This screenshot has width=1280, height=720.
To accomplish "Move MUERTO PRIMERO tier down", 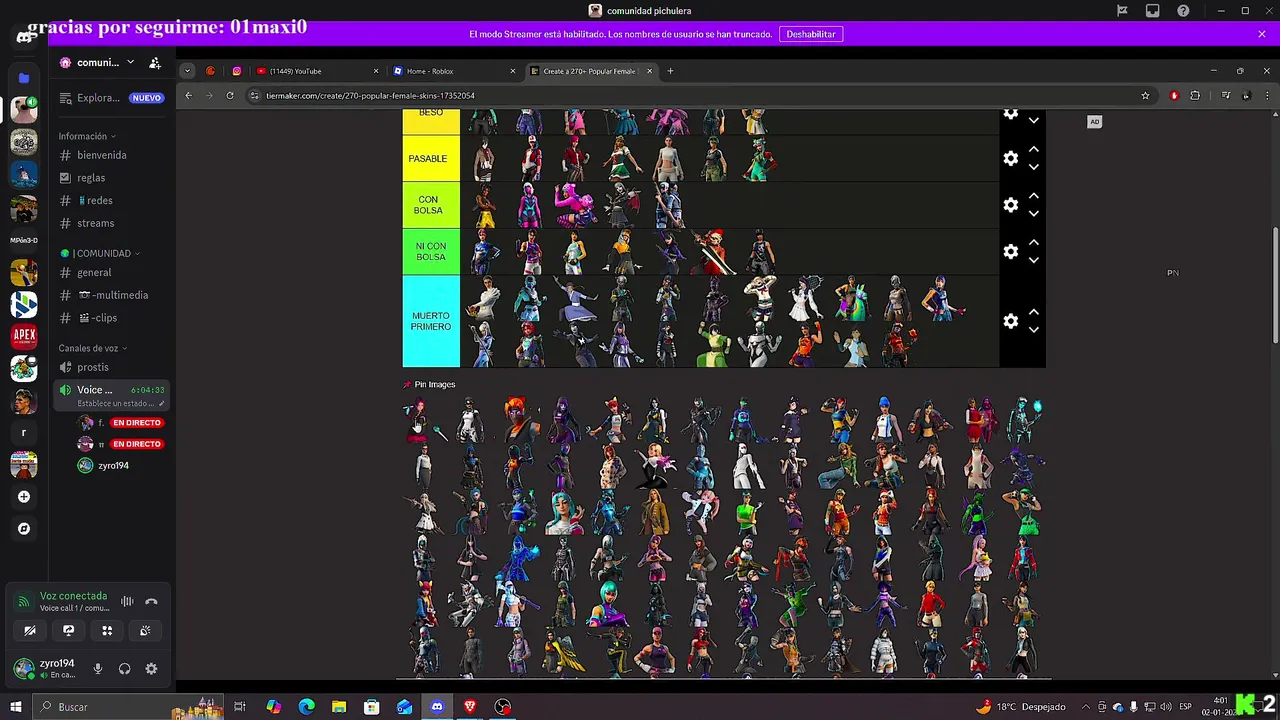I will coord(1034,329).
